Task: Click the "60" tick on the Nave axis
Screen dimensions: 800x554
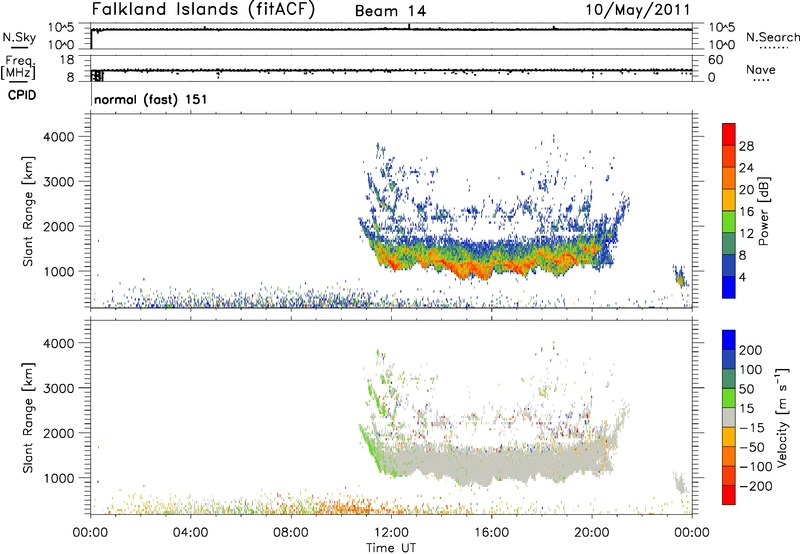Action: click(715, 60)
